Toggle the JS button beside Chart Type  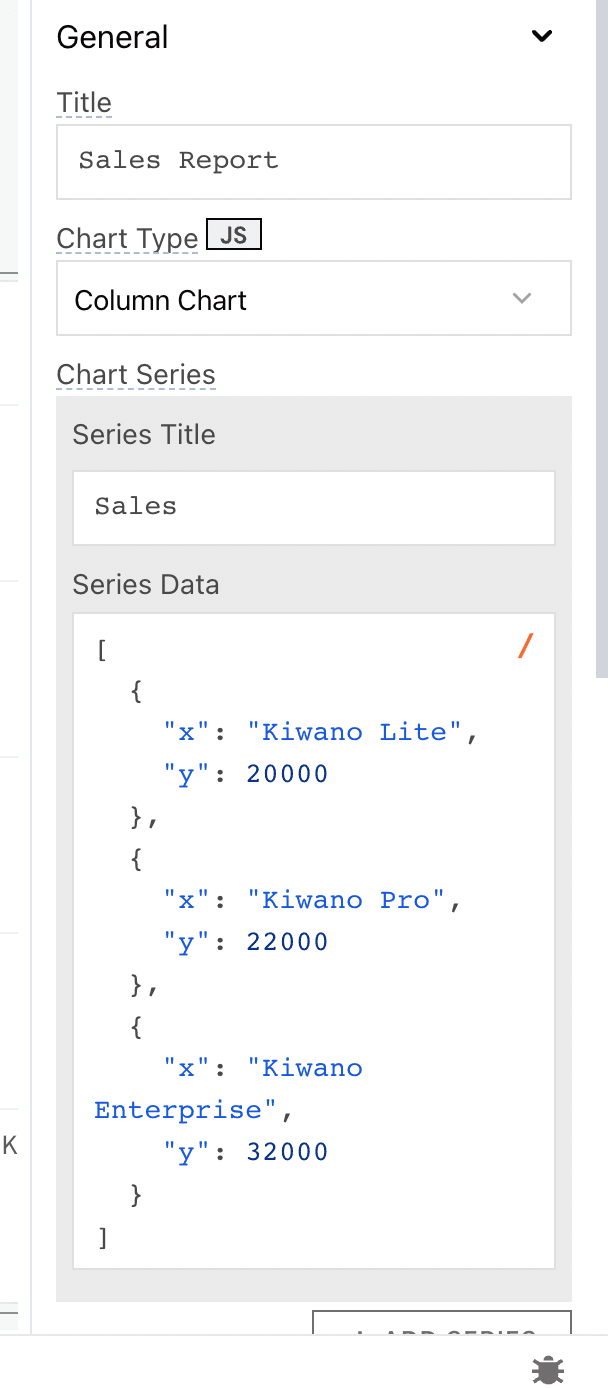pos(233,235)
